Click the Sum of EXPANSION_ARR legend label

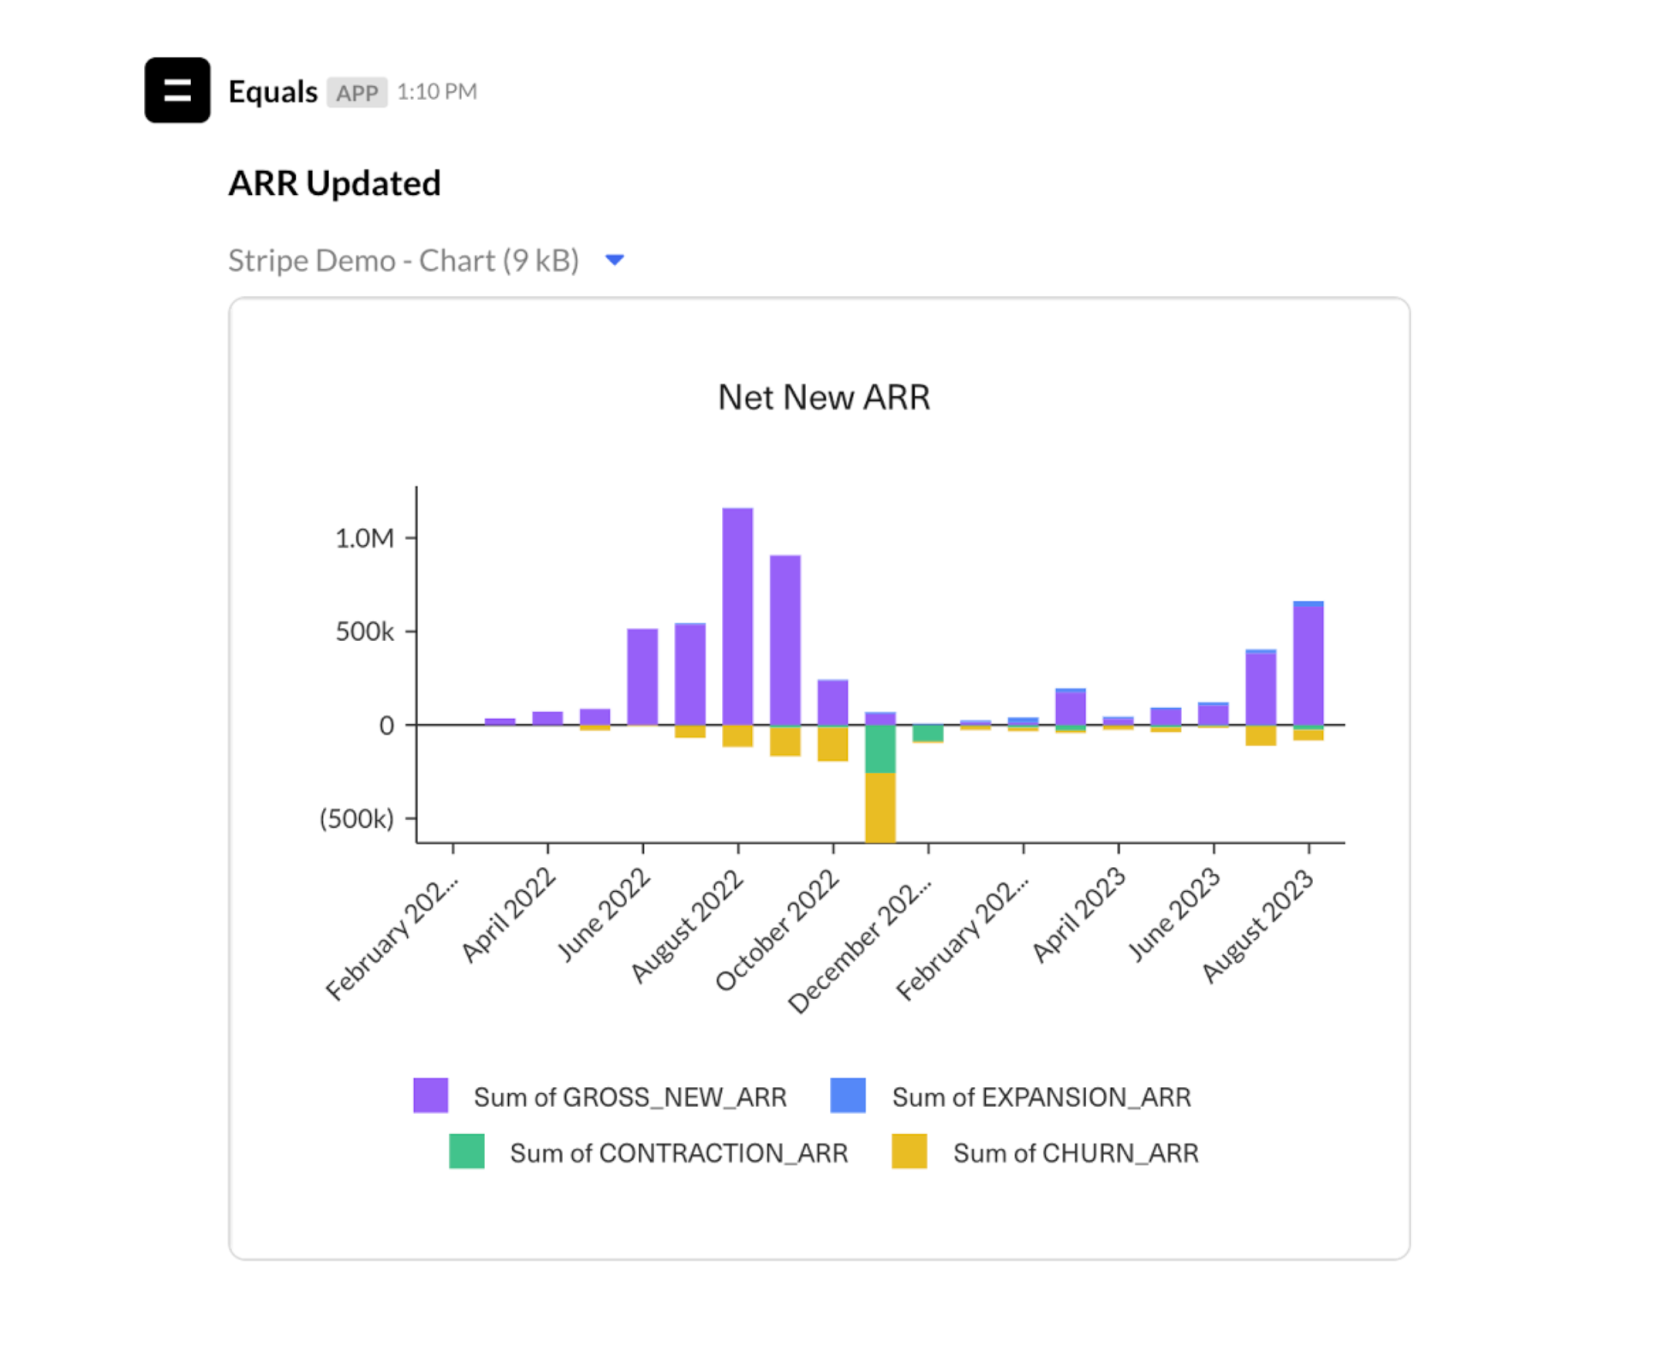pos(1041,1097)
